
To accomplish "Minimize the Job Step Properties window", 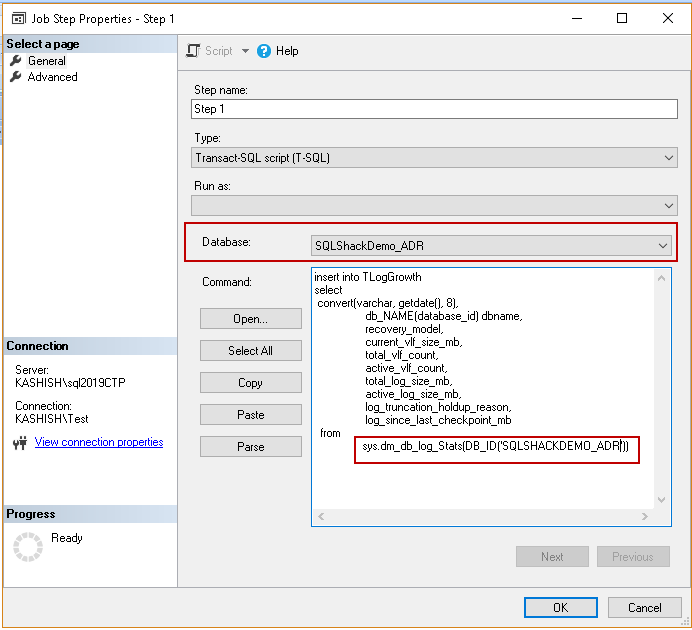I will 577,18.
